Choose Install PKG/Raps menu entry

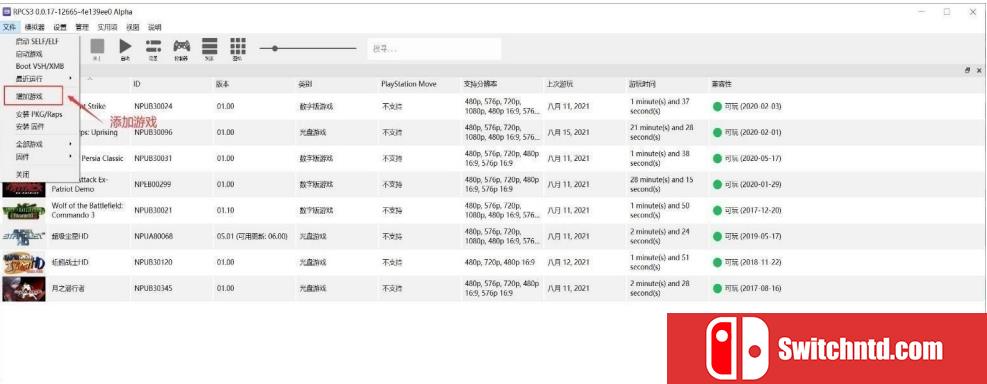pyautogui.click(x=40, y=115)
